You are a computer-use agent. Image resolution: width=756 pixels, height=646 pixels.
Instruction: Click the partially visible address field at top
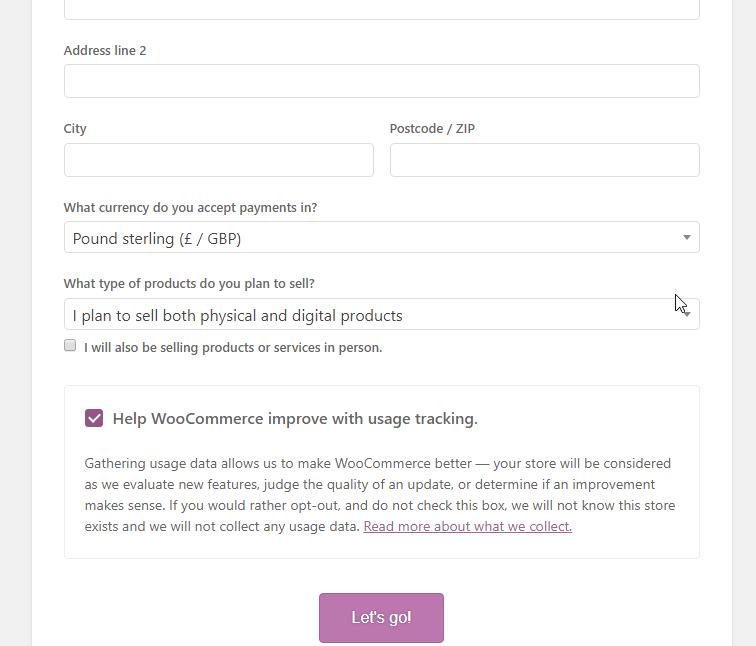tap(381, 9)
